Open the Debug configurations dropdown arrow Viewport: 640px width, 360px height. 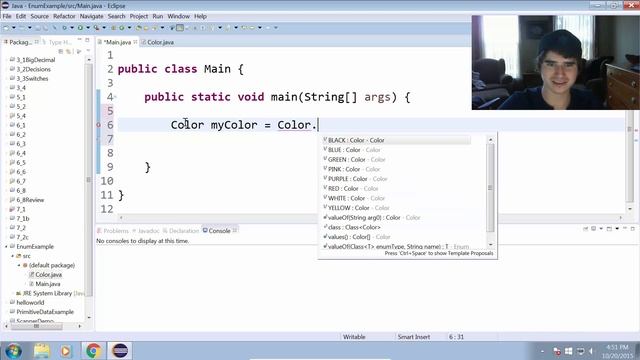[x=72, y=28]
